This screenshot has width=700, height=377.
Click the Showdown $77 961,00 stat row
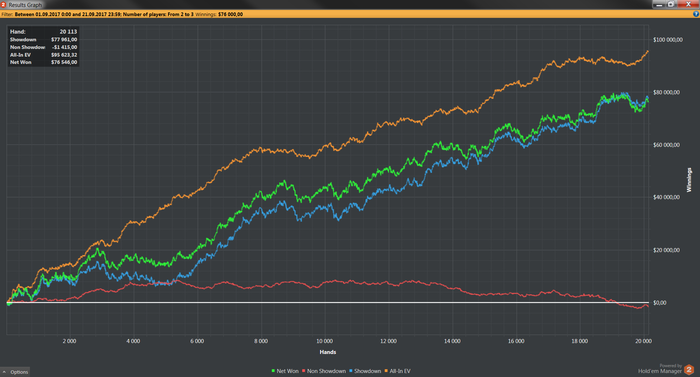tap(43, 40)
